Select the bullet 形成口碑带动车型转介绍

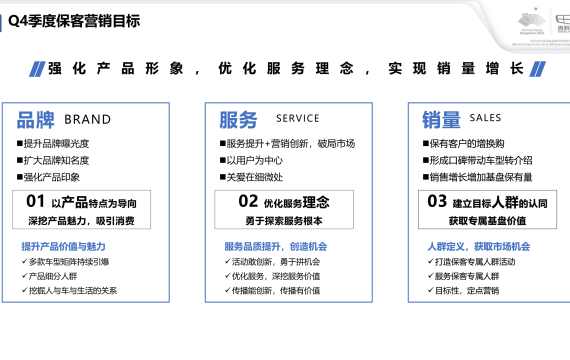(478, 160)
